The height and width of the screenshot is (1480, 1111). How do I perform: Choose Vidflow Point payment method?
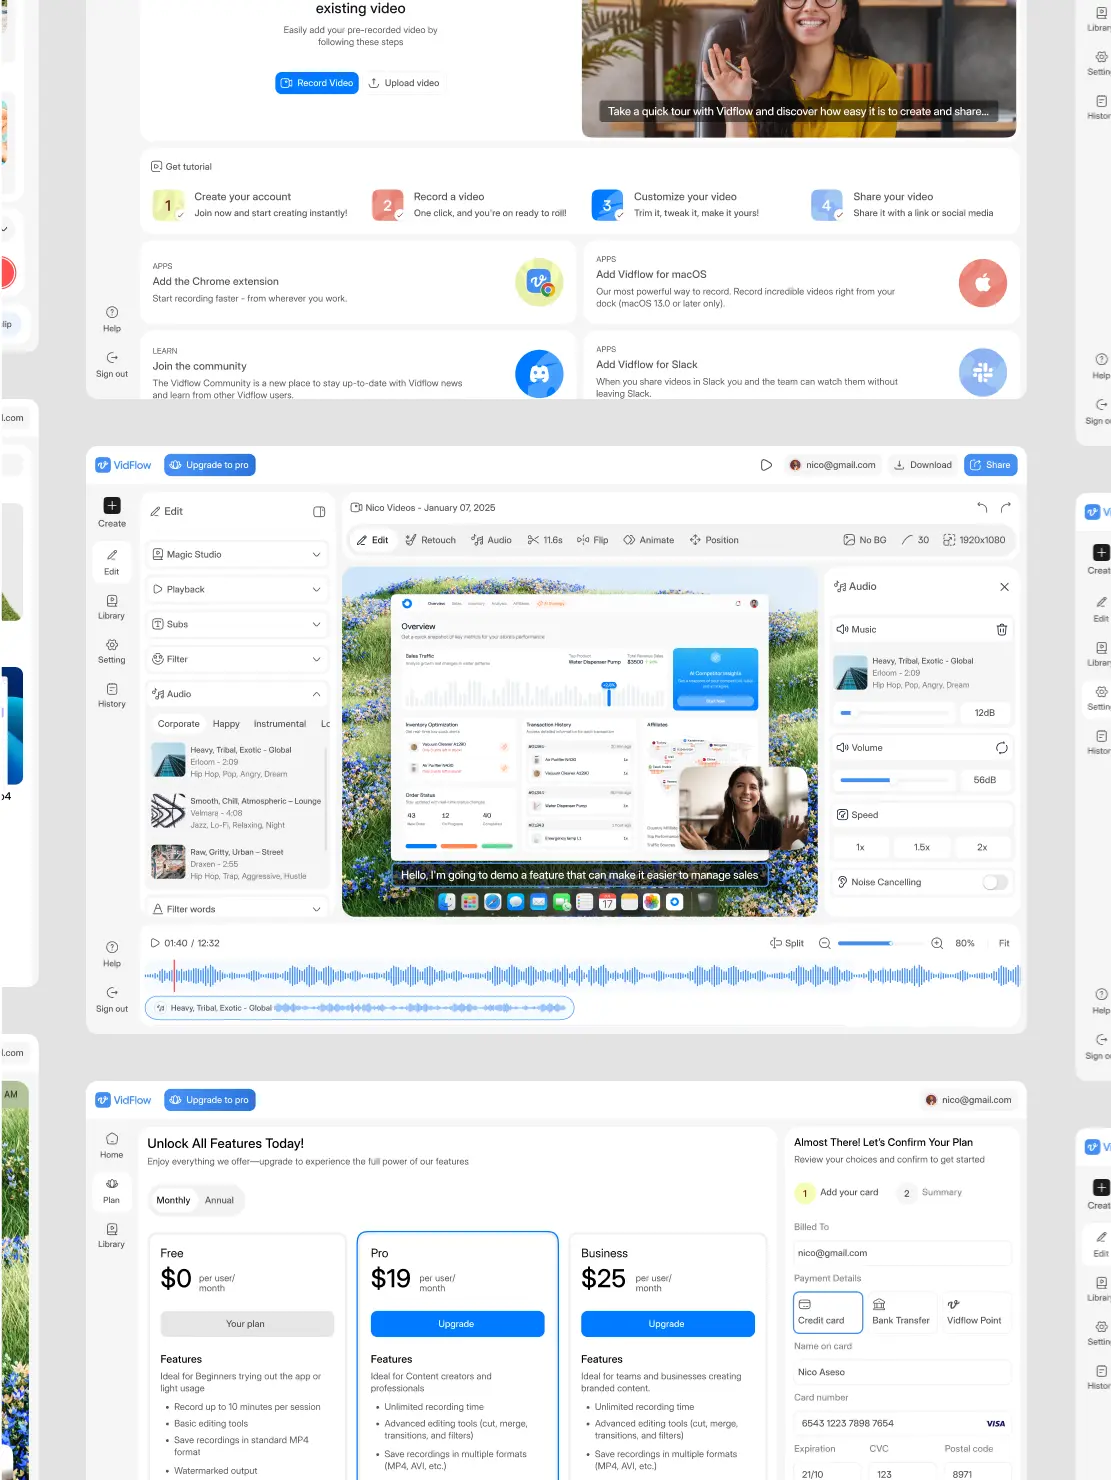975,1312
